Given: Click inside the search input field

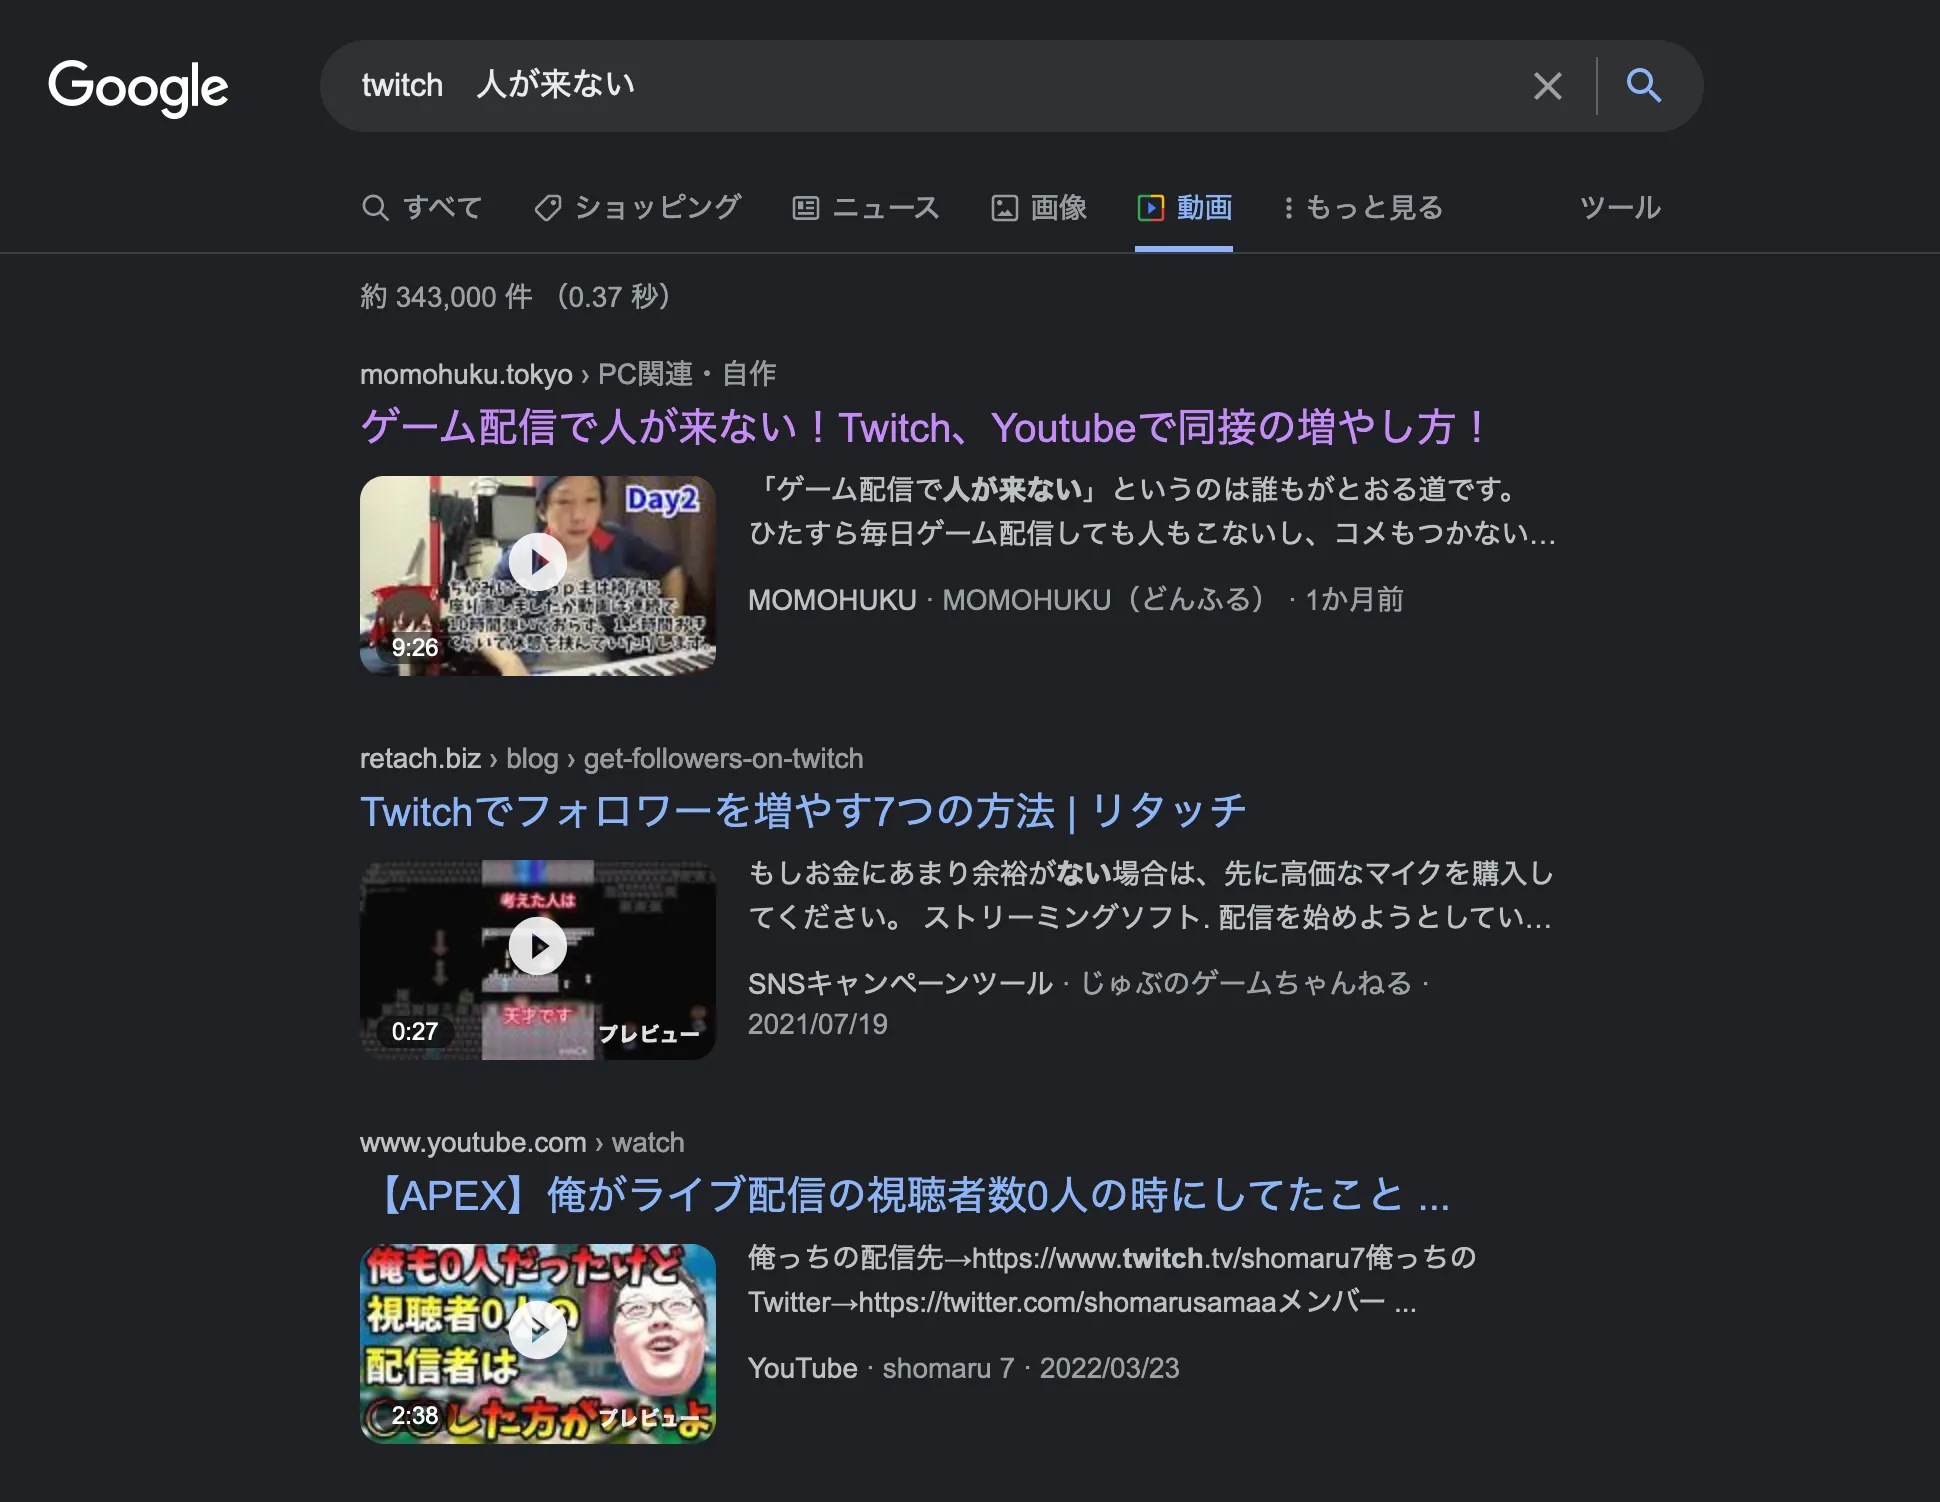Looking at the screenshot, I should (900, 86).
